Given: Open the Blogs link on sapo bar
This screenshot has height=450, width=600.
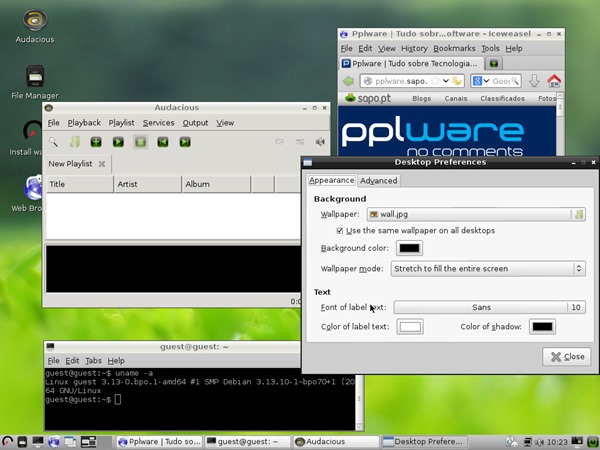Looking at the screenshot, I should 422,99.
